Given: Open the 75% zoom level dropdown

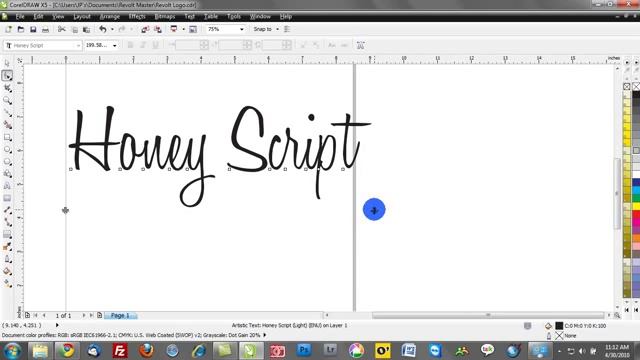Looking at the screenshot, I should click(x=242, y=29).
